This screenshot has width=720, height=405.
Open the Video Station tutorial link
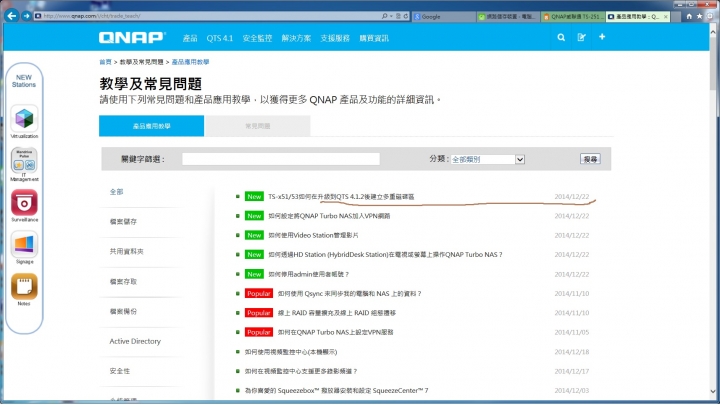[x=313, y=235]
